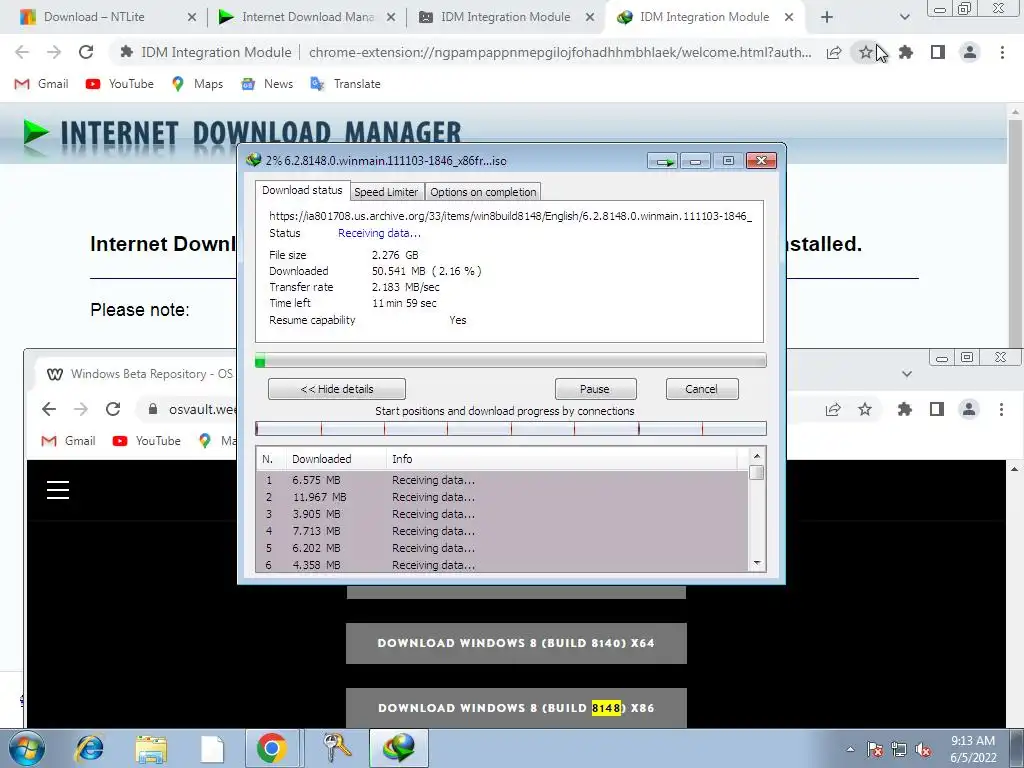
Task: Expand the tab search chevron in front window
Action: coord(904,18)
